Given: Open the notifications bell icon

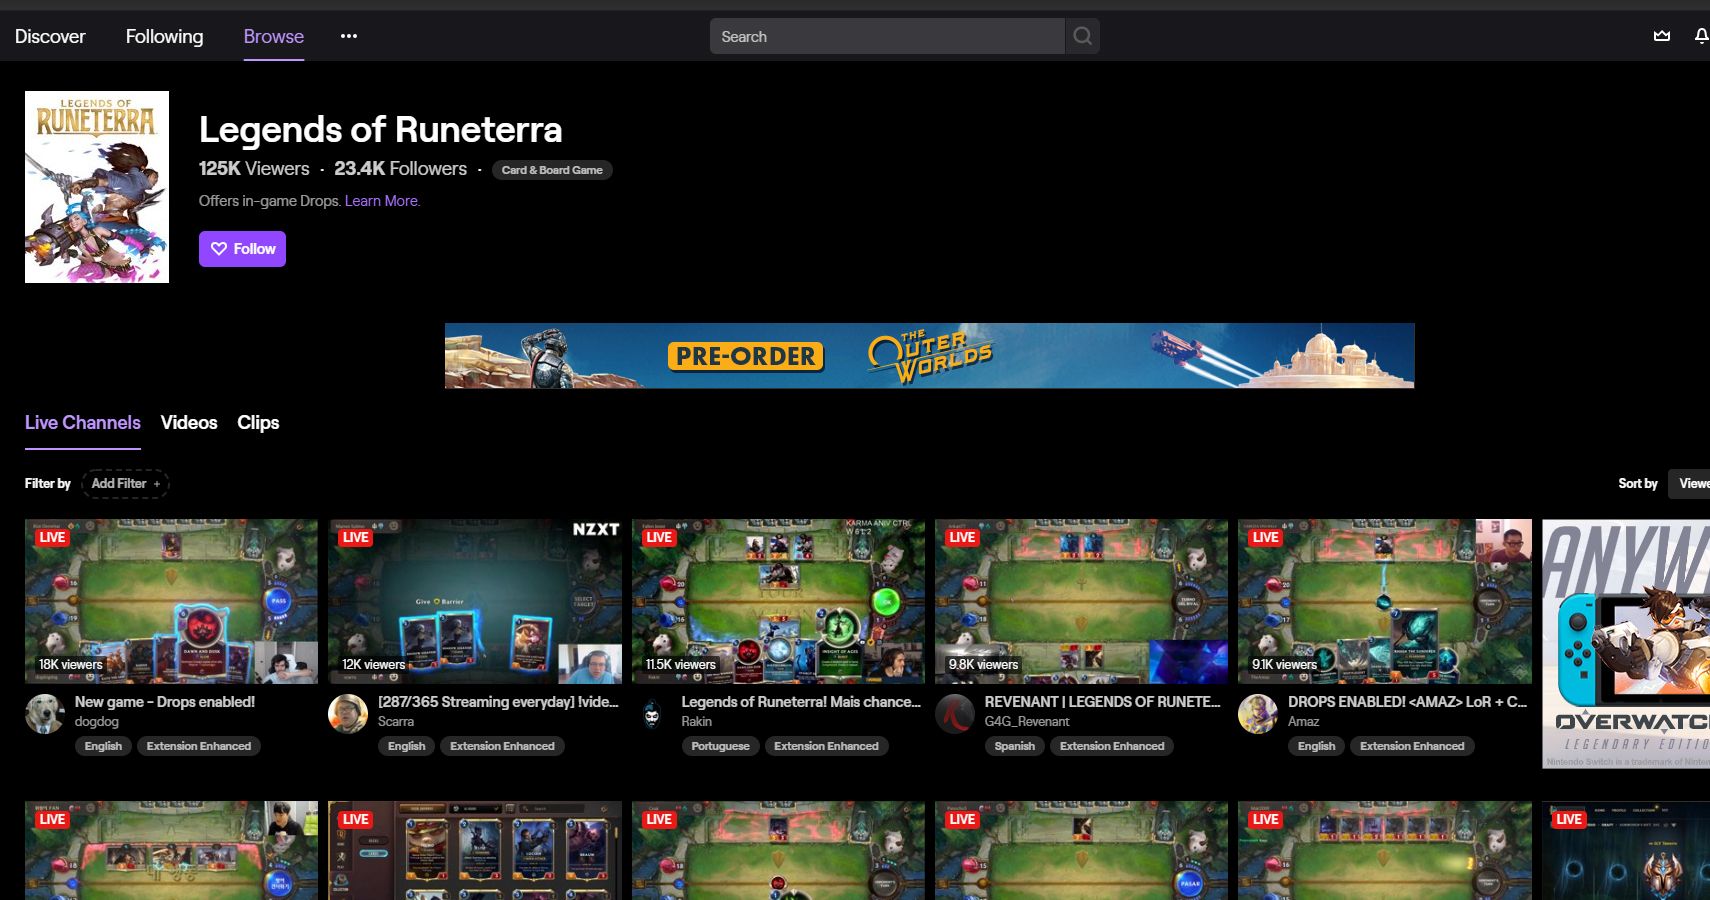Looking at the screenshot, I should (x=1701, y=36).
